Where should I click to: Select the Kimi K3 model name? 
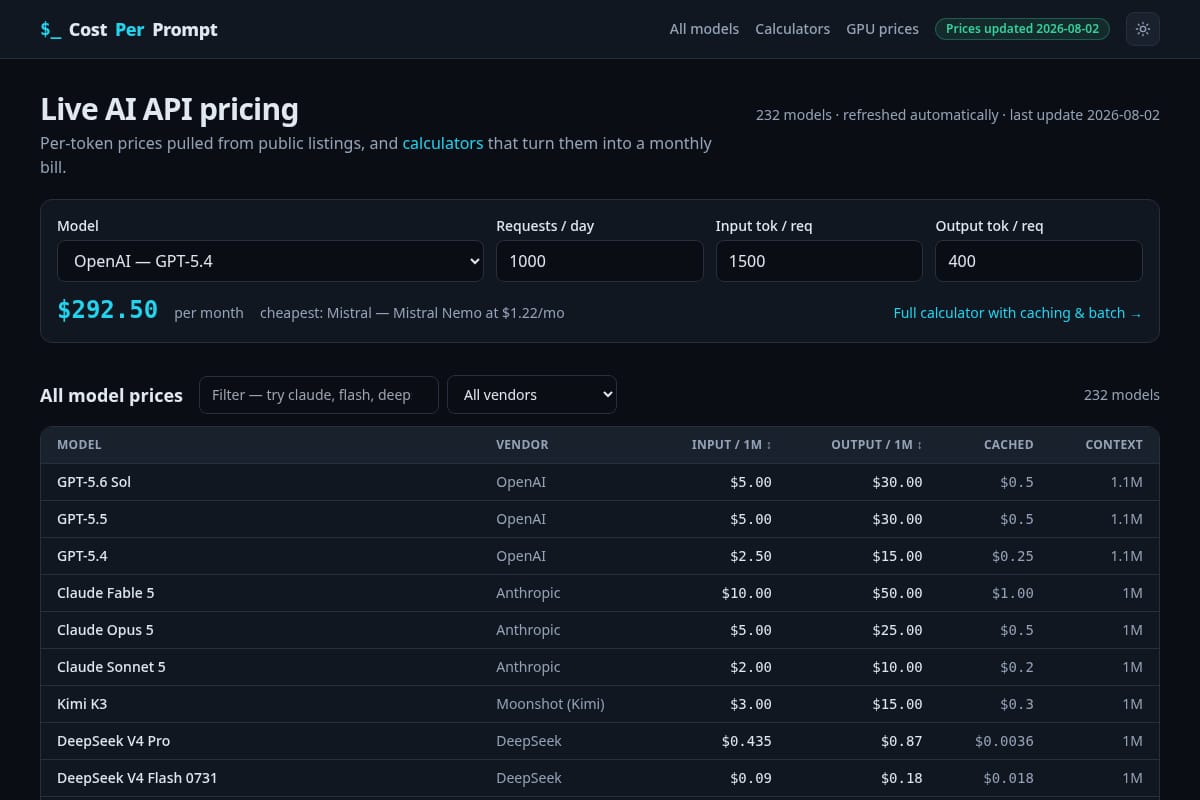pos(82,704)
